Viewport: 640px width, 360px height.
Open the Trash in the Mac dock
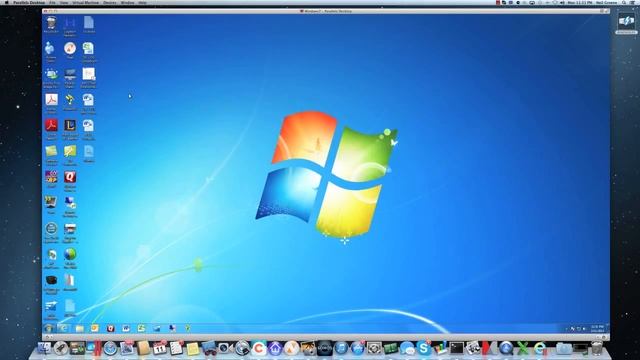(x=597, y=348)
